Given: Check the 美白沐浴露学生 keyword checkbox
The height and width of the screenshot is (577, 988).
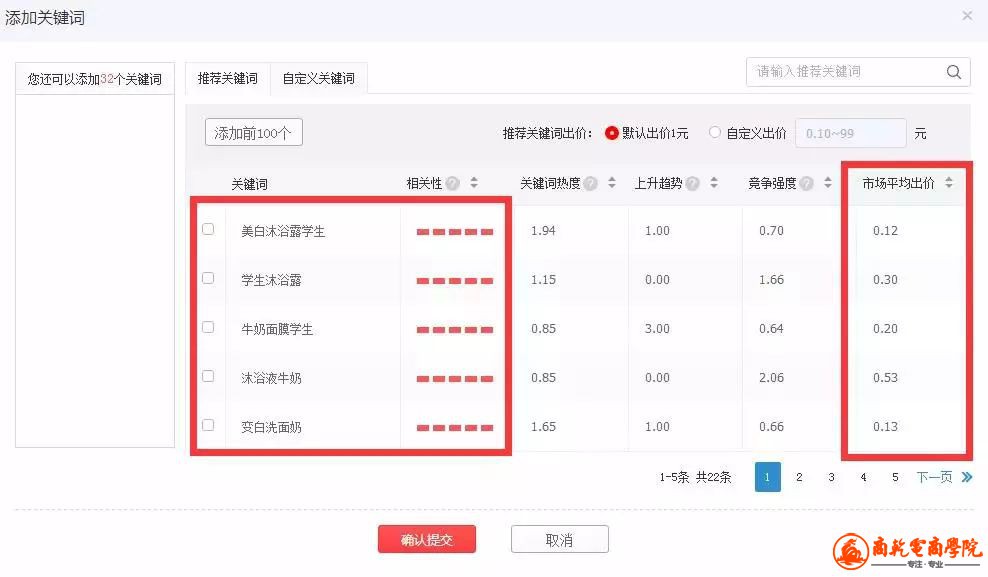Looking at the screenshot, I should pos(208,229).
